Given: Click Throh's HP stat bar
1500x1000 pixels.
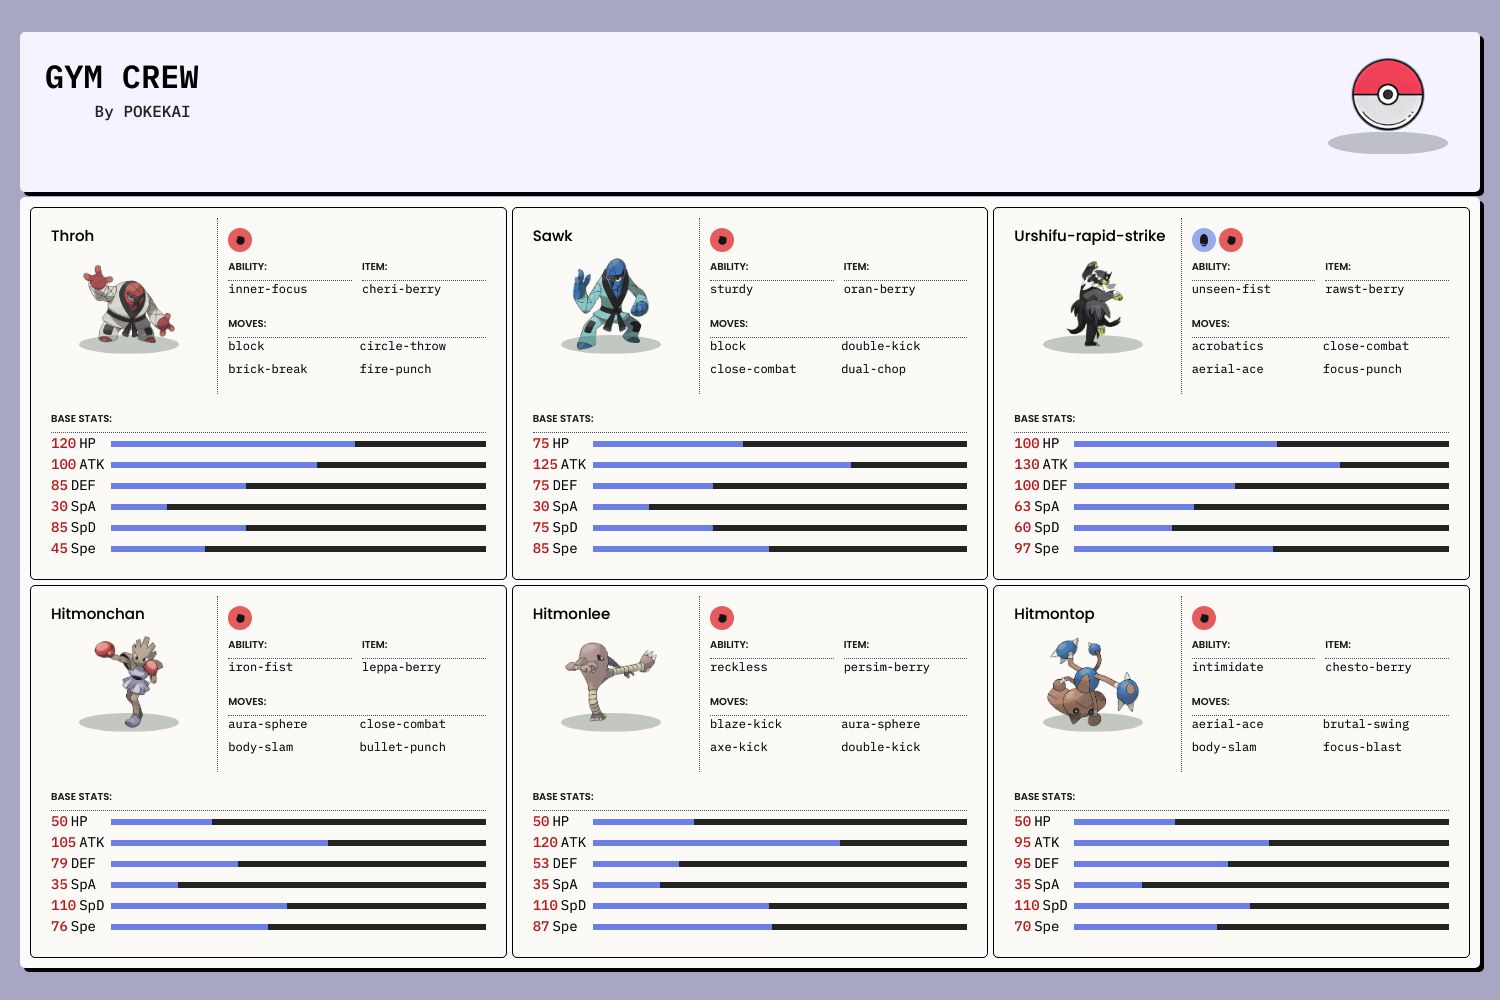Looking at the screenshot, I should 298,443.
